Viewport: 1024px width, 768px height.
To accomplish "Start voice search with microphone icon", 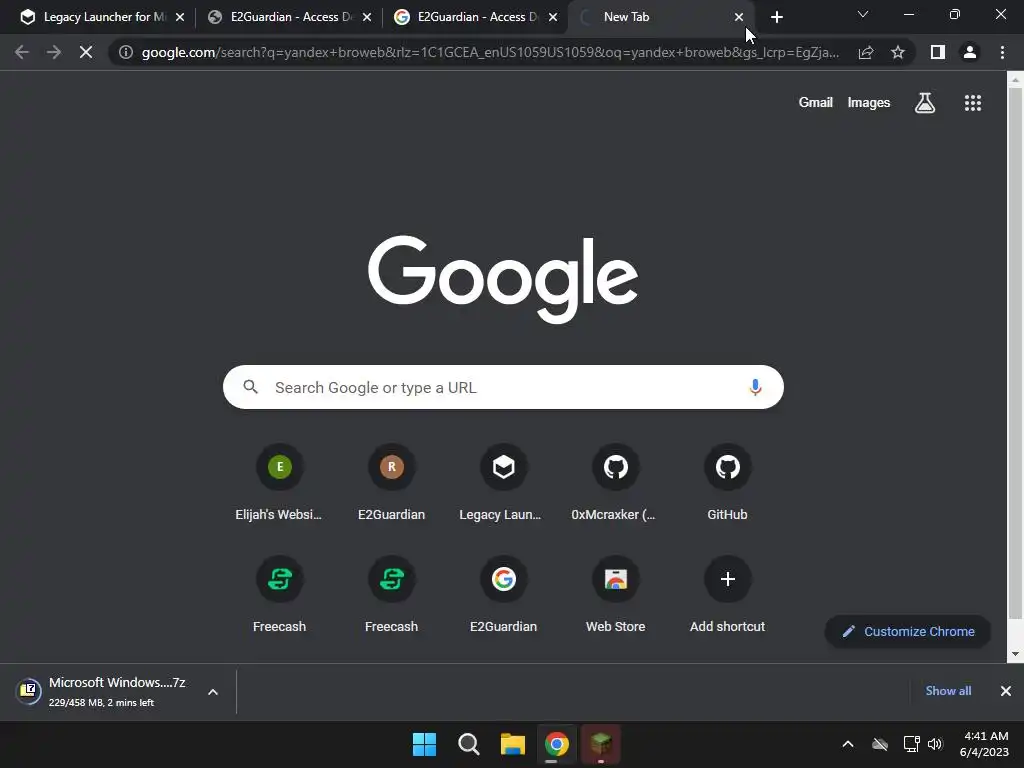I will (755, 387).
